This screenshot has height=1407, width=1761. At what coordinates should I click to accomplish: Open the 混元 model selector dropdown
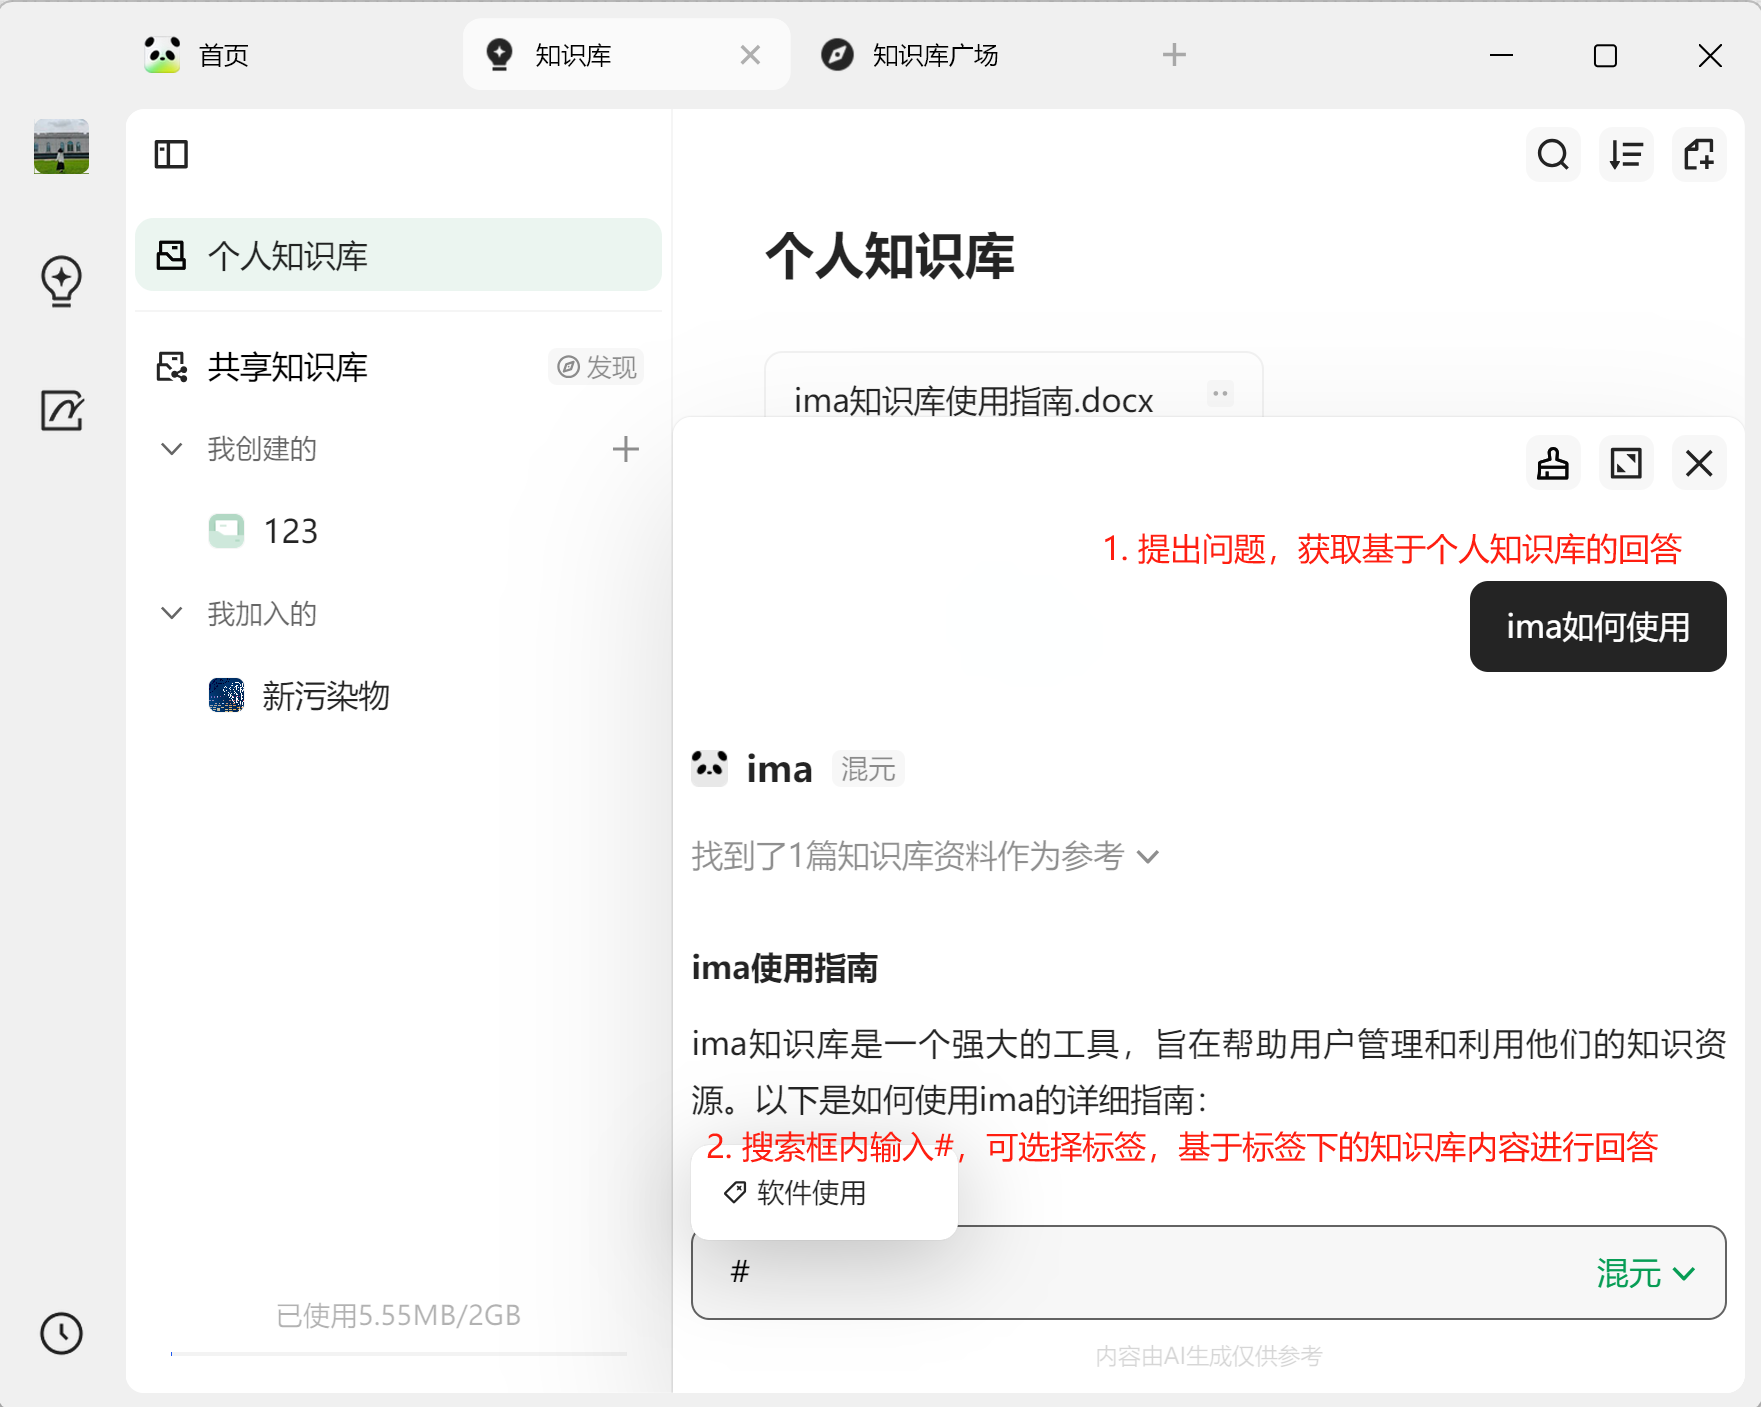tap(1644, 1273)
